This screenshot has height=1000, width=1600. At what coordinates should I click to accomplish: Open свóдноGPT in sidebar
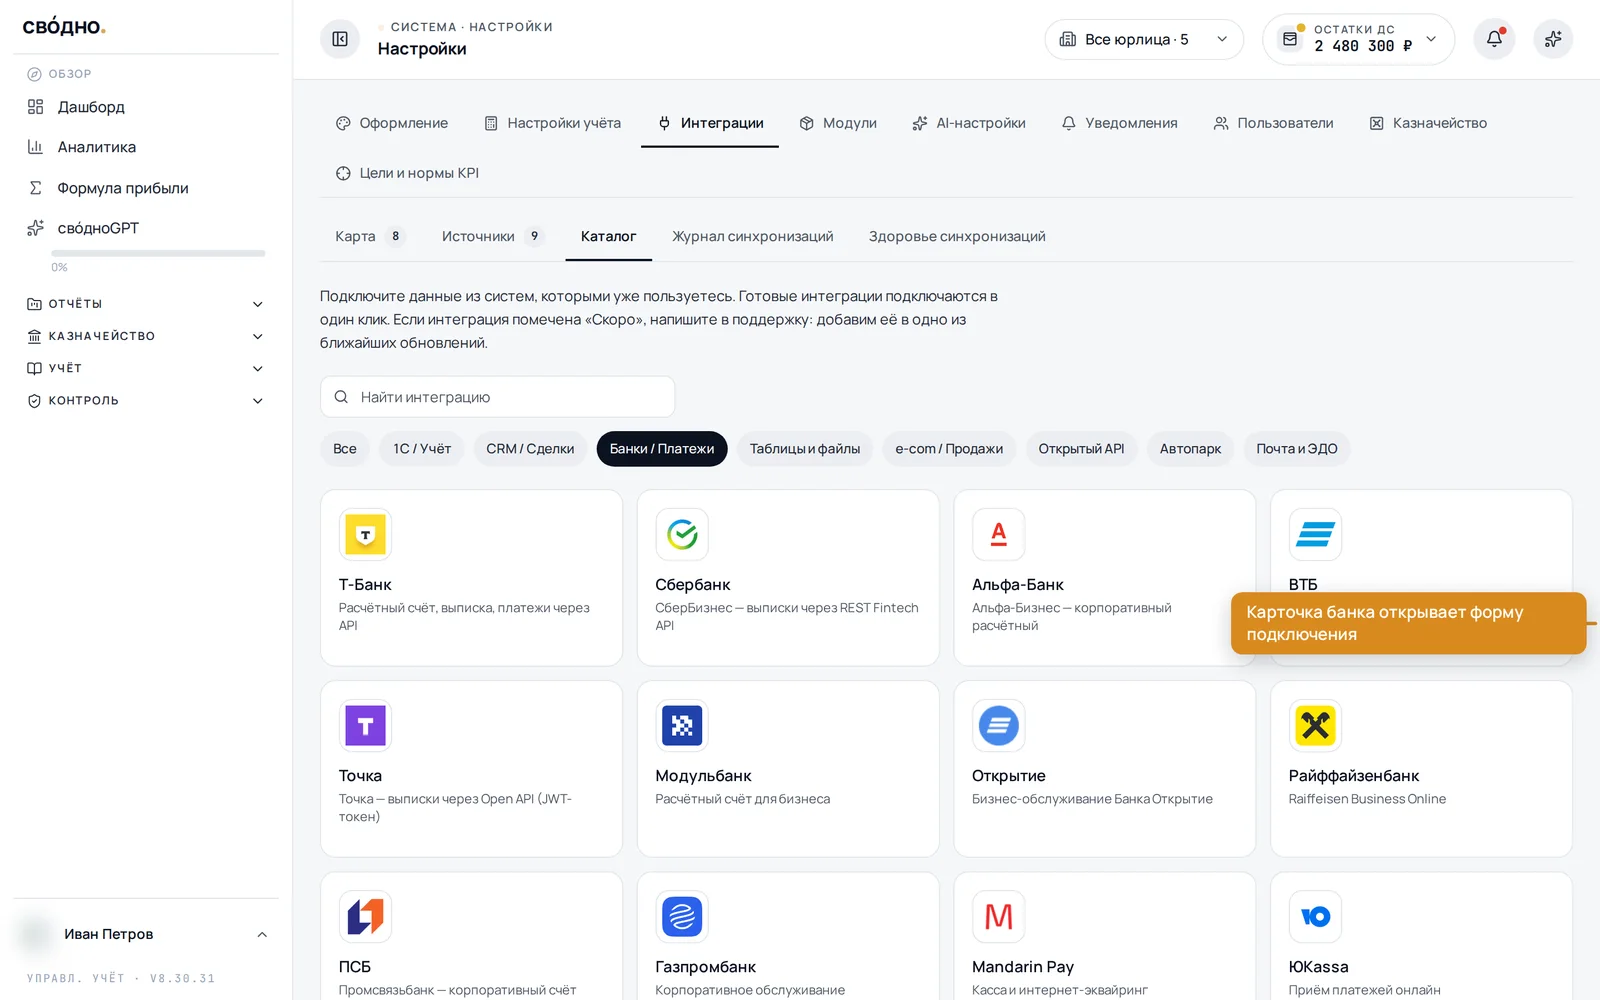point(146,228)
